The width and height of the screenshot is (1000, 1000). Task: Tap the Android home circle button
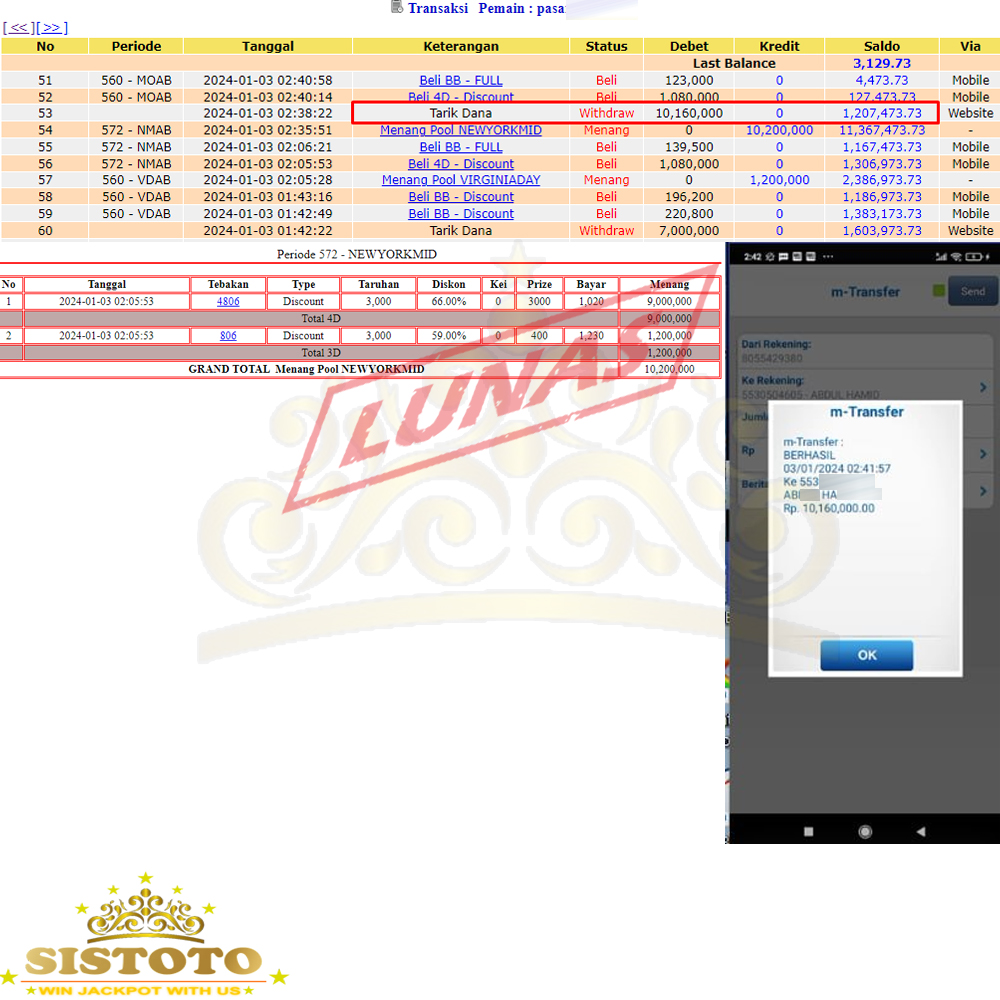click(x=865, y=831)
